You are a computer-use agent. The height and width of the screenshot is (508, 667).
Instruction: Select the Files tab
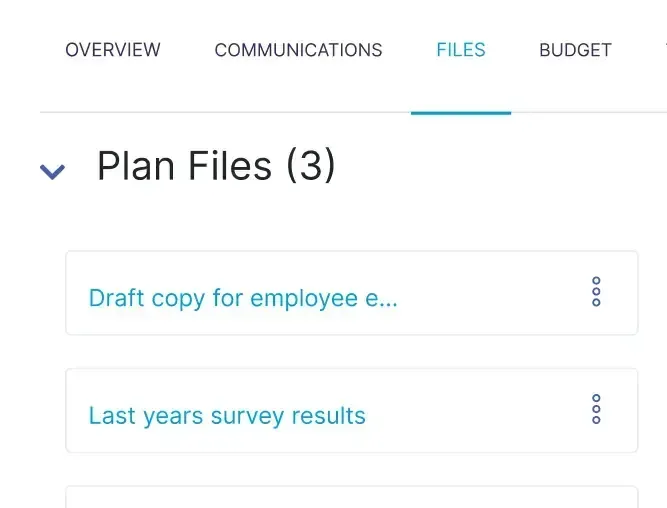point(461,50)
